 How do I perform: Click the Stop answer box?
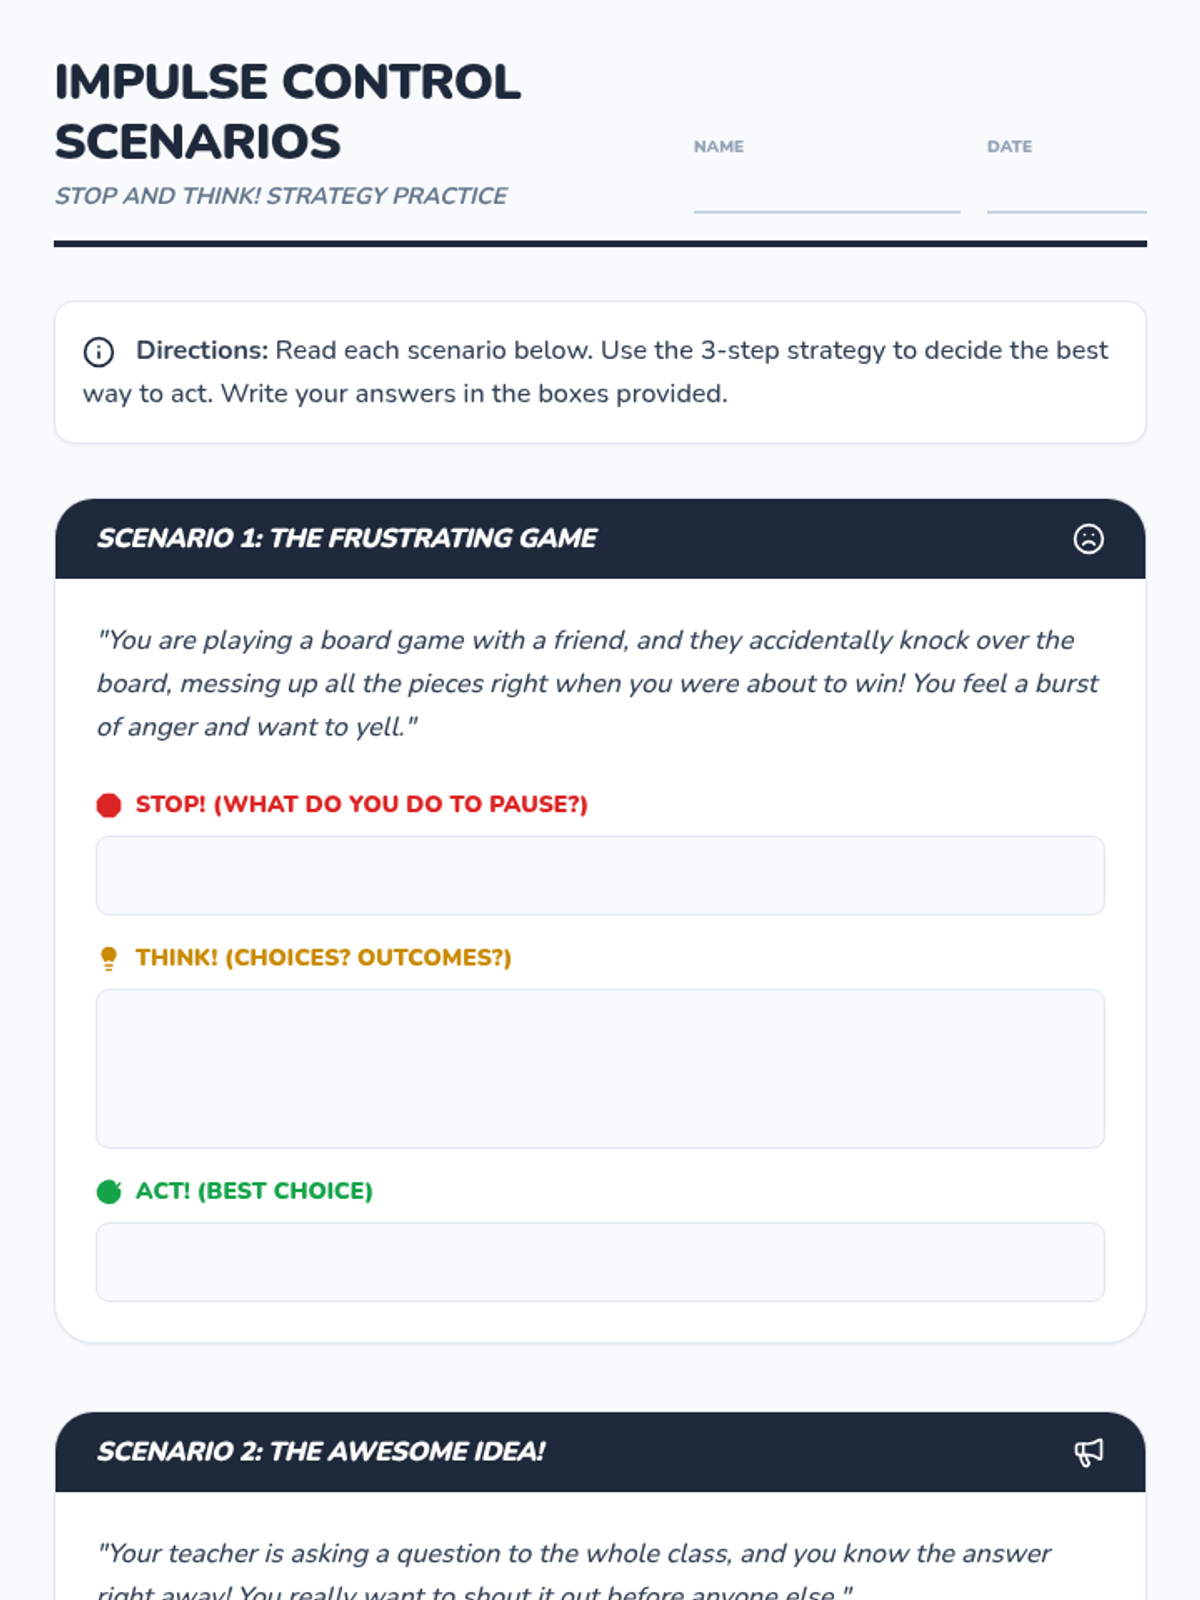[600, 876]
